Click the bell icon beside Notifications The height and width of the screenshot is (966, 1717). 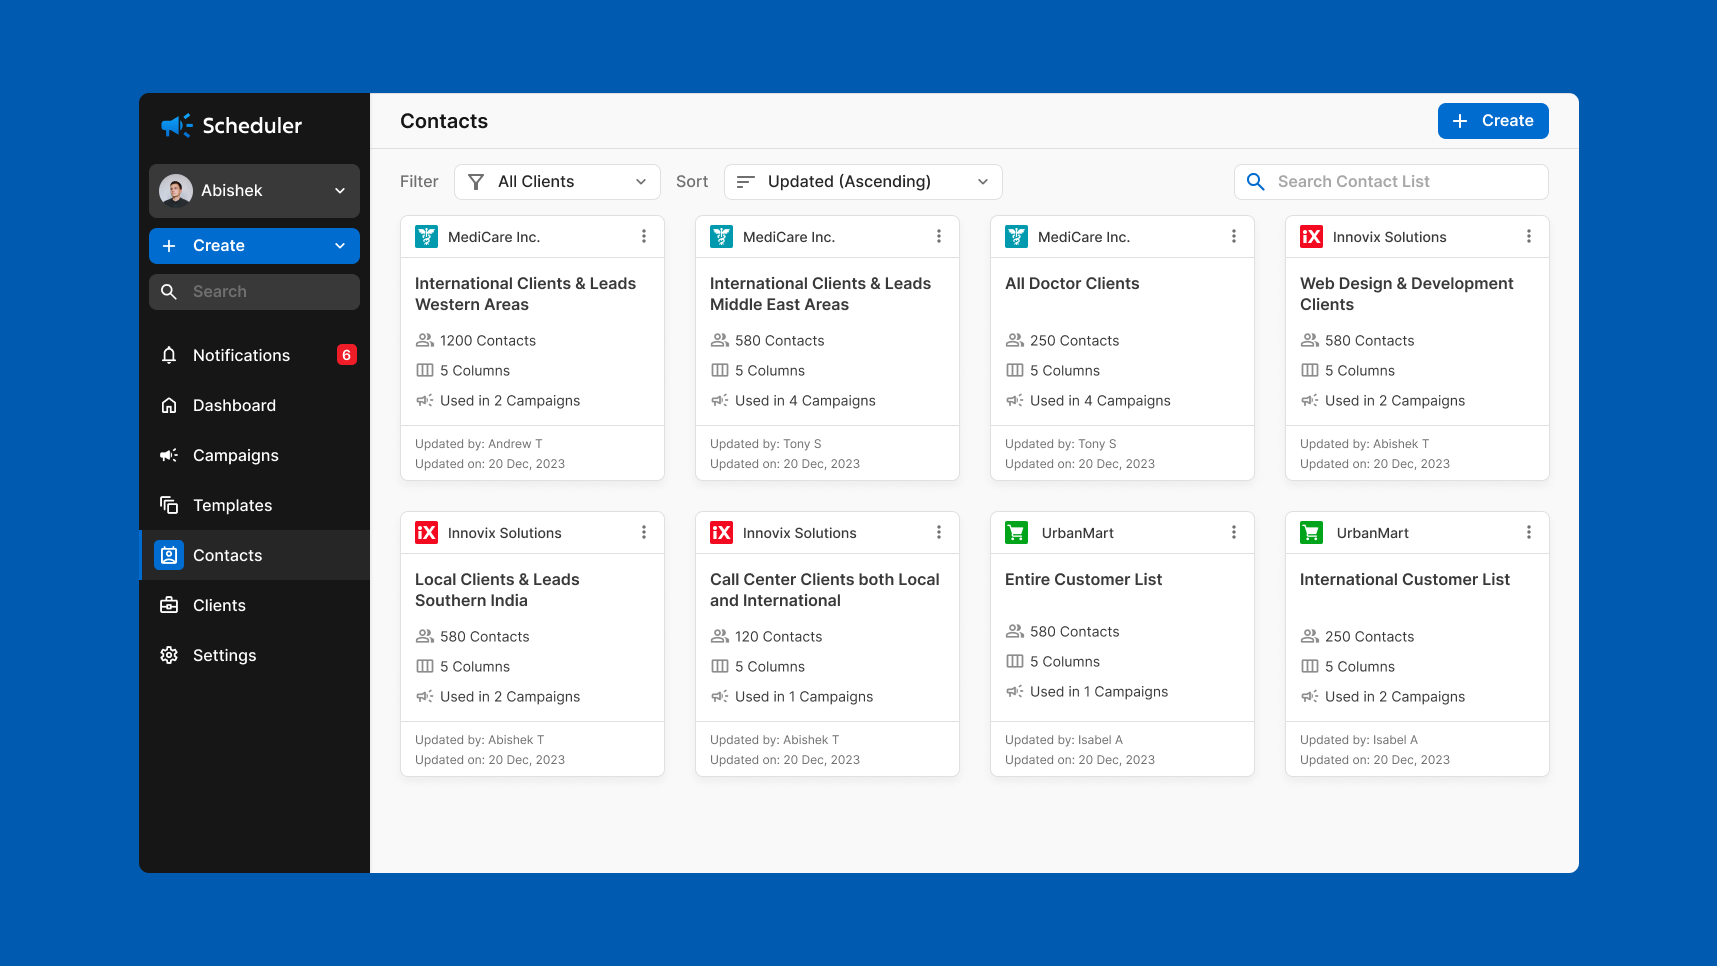click(x=169, y=355)
